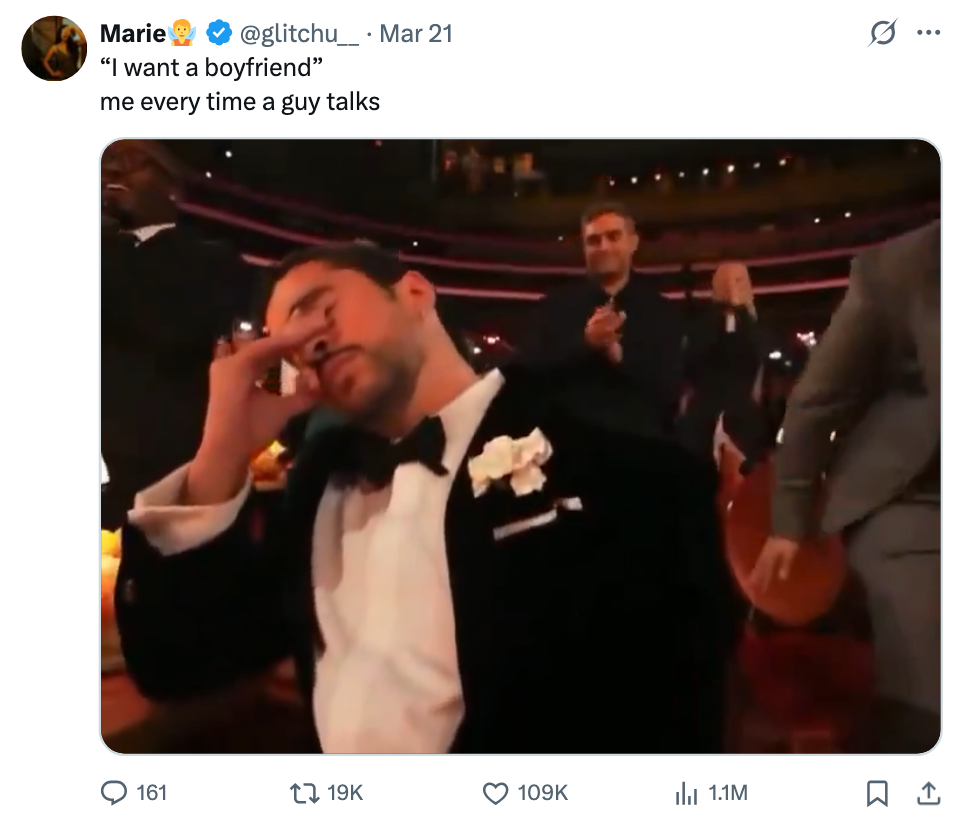Click the "me every time a guy talks" text
This screenshot has height=826, width=958.
240,101
